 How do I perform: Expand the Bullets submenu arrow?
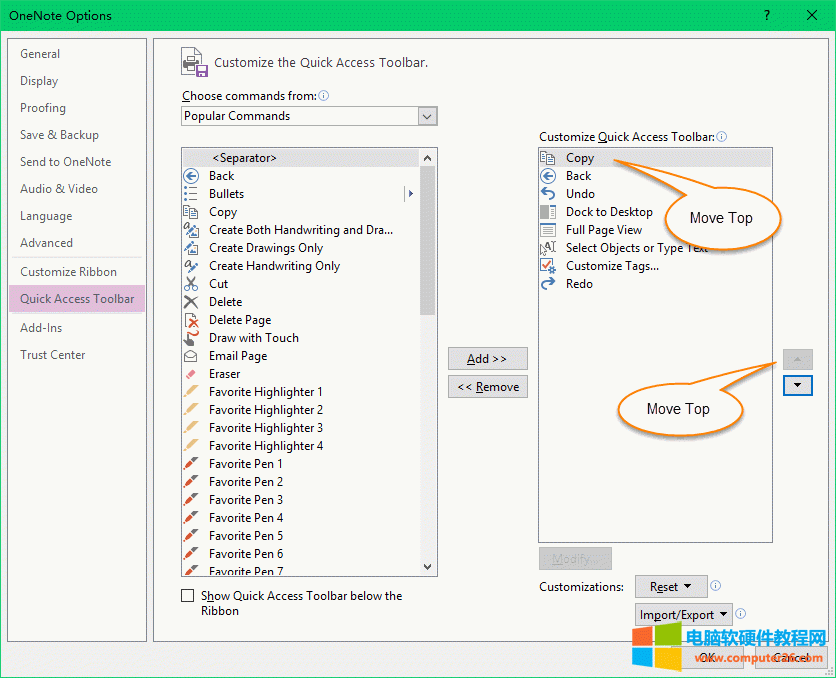point(410,194)
